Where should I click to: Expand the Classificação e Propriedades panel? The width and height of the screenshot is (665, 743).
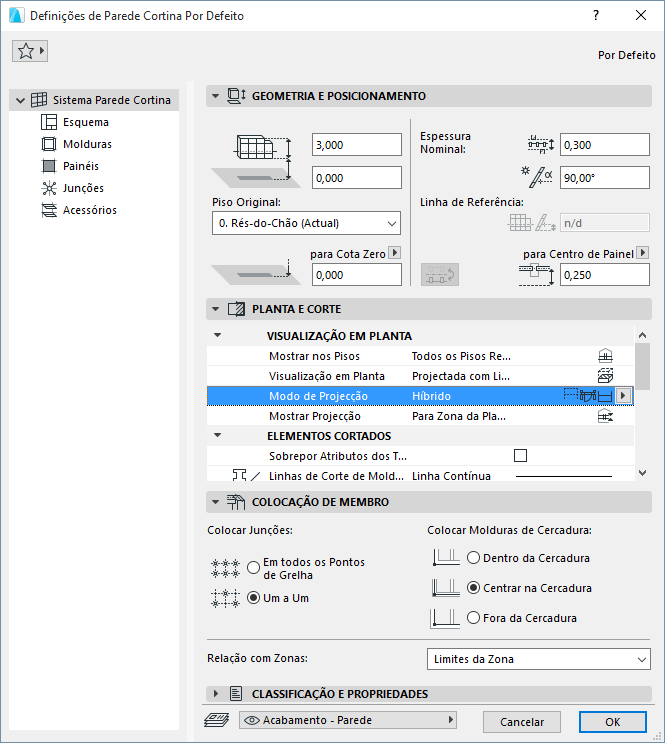pyautogui.click(x=216, y=694)
